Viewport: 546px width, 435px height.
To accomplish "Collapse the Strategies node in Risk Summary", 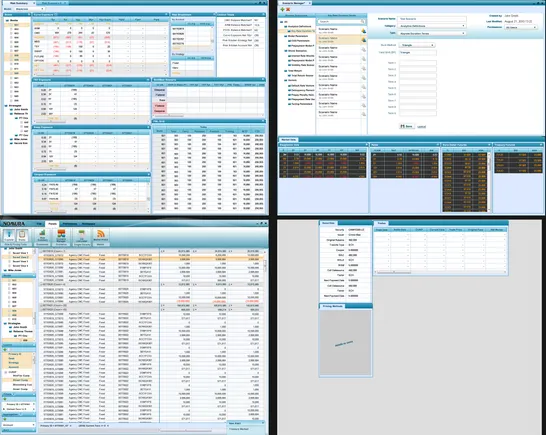I will [x=6, y=106].
